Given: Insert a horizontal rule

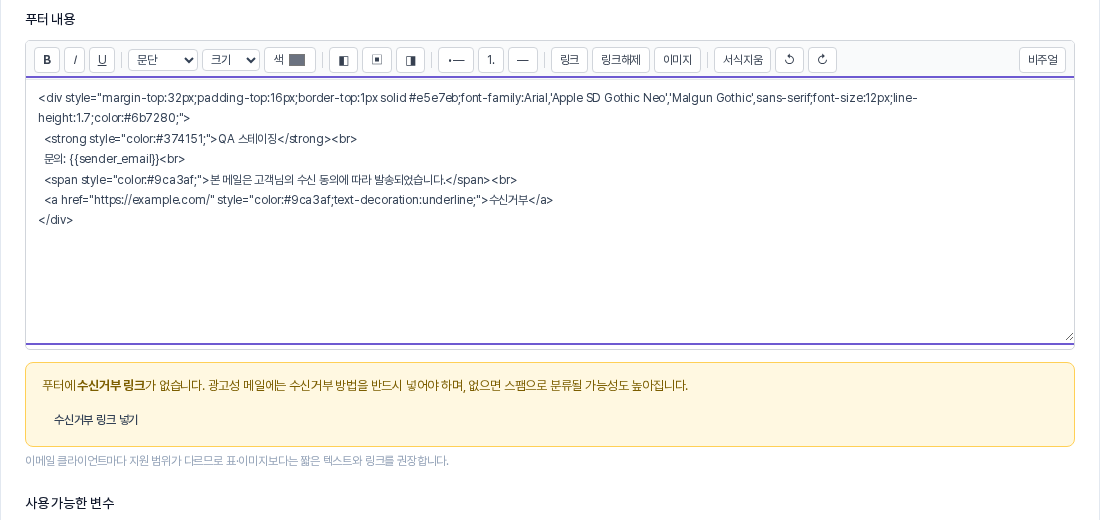Looking at the screenshot, I should [523, 60].
